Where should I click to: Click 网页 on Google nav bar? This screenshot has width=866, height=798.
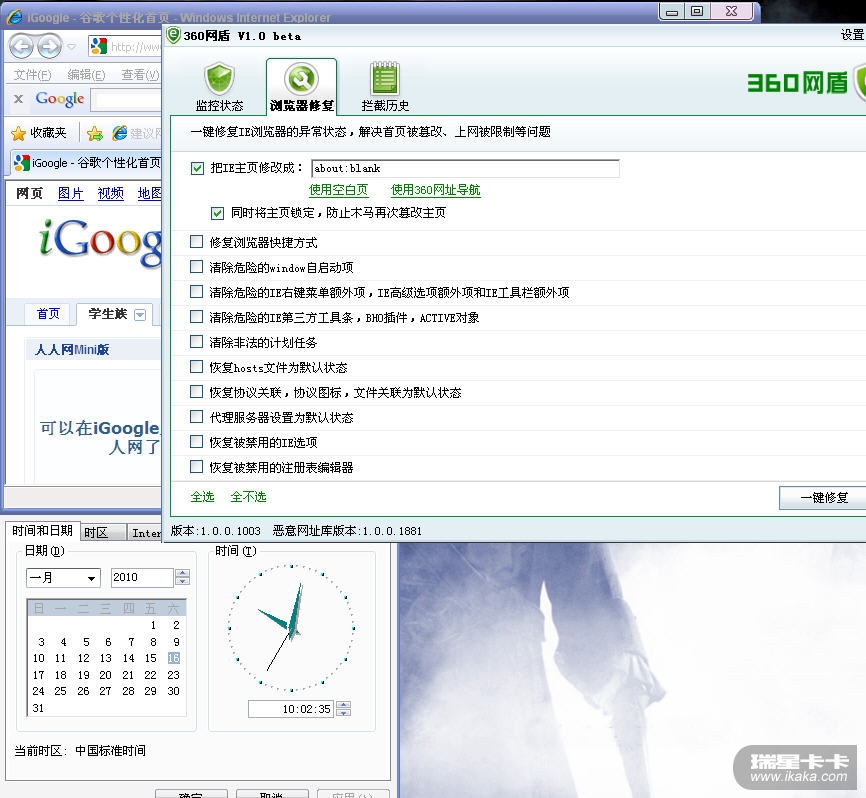point(29,193)
